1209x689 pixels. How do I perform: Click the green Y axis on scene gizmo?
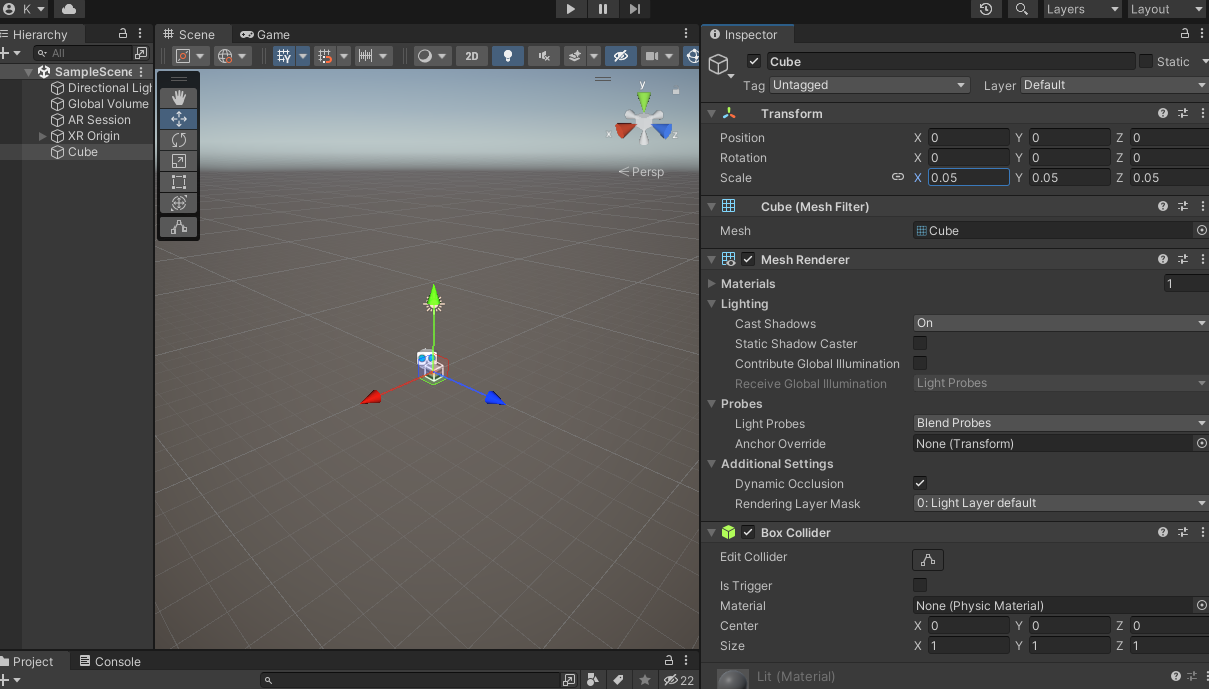pyautogui.click(x=644, y=101)
